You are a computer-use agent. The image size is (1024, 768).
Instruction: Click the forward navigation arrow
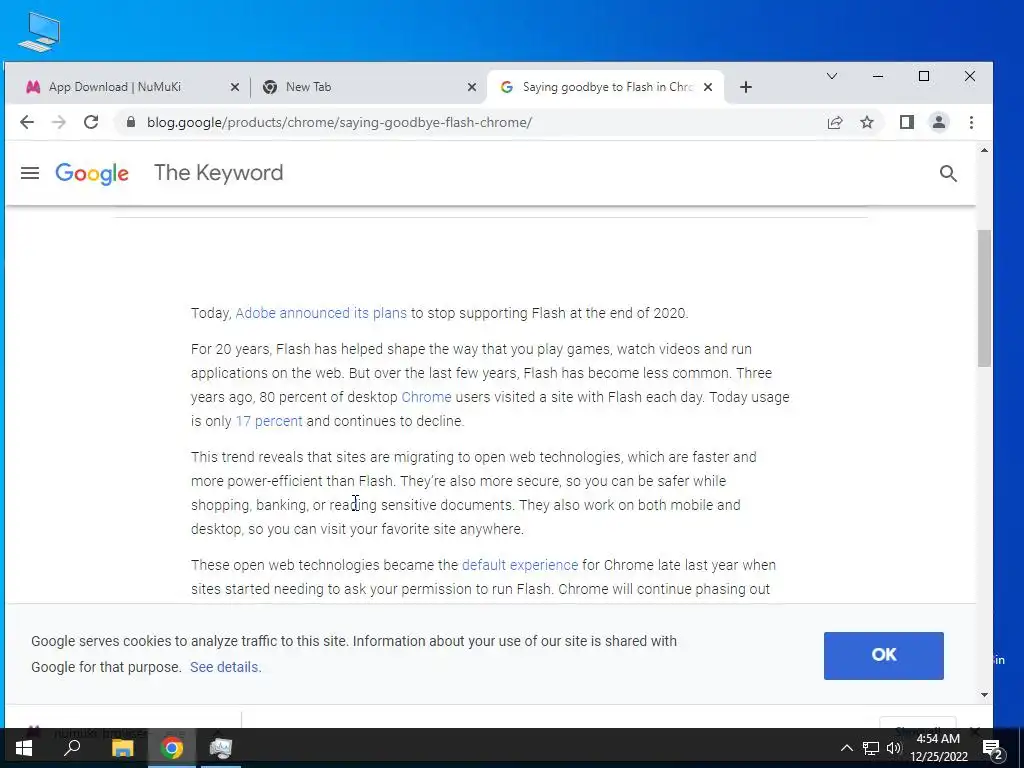(59, 122)
